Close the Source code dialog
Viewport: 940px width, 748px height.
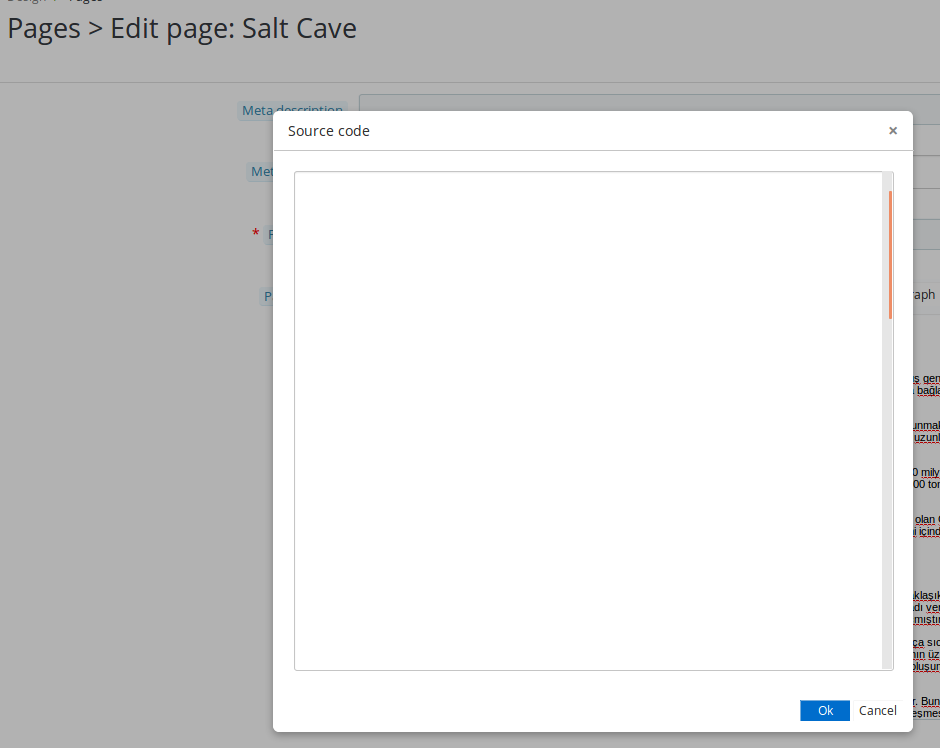[x=893, y=131]
